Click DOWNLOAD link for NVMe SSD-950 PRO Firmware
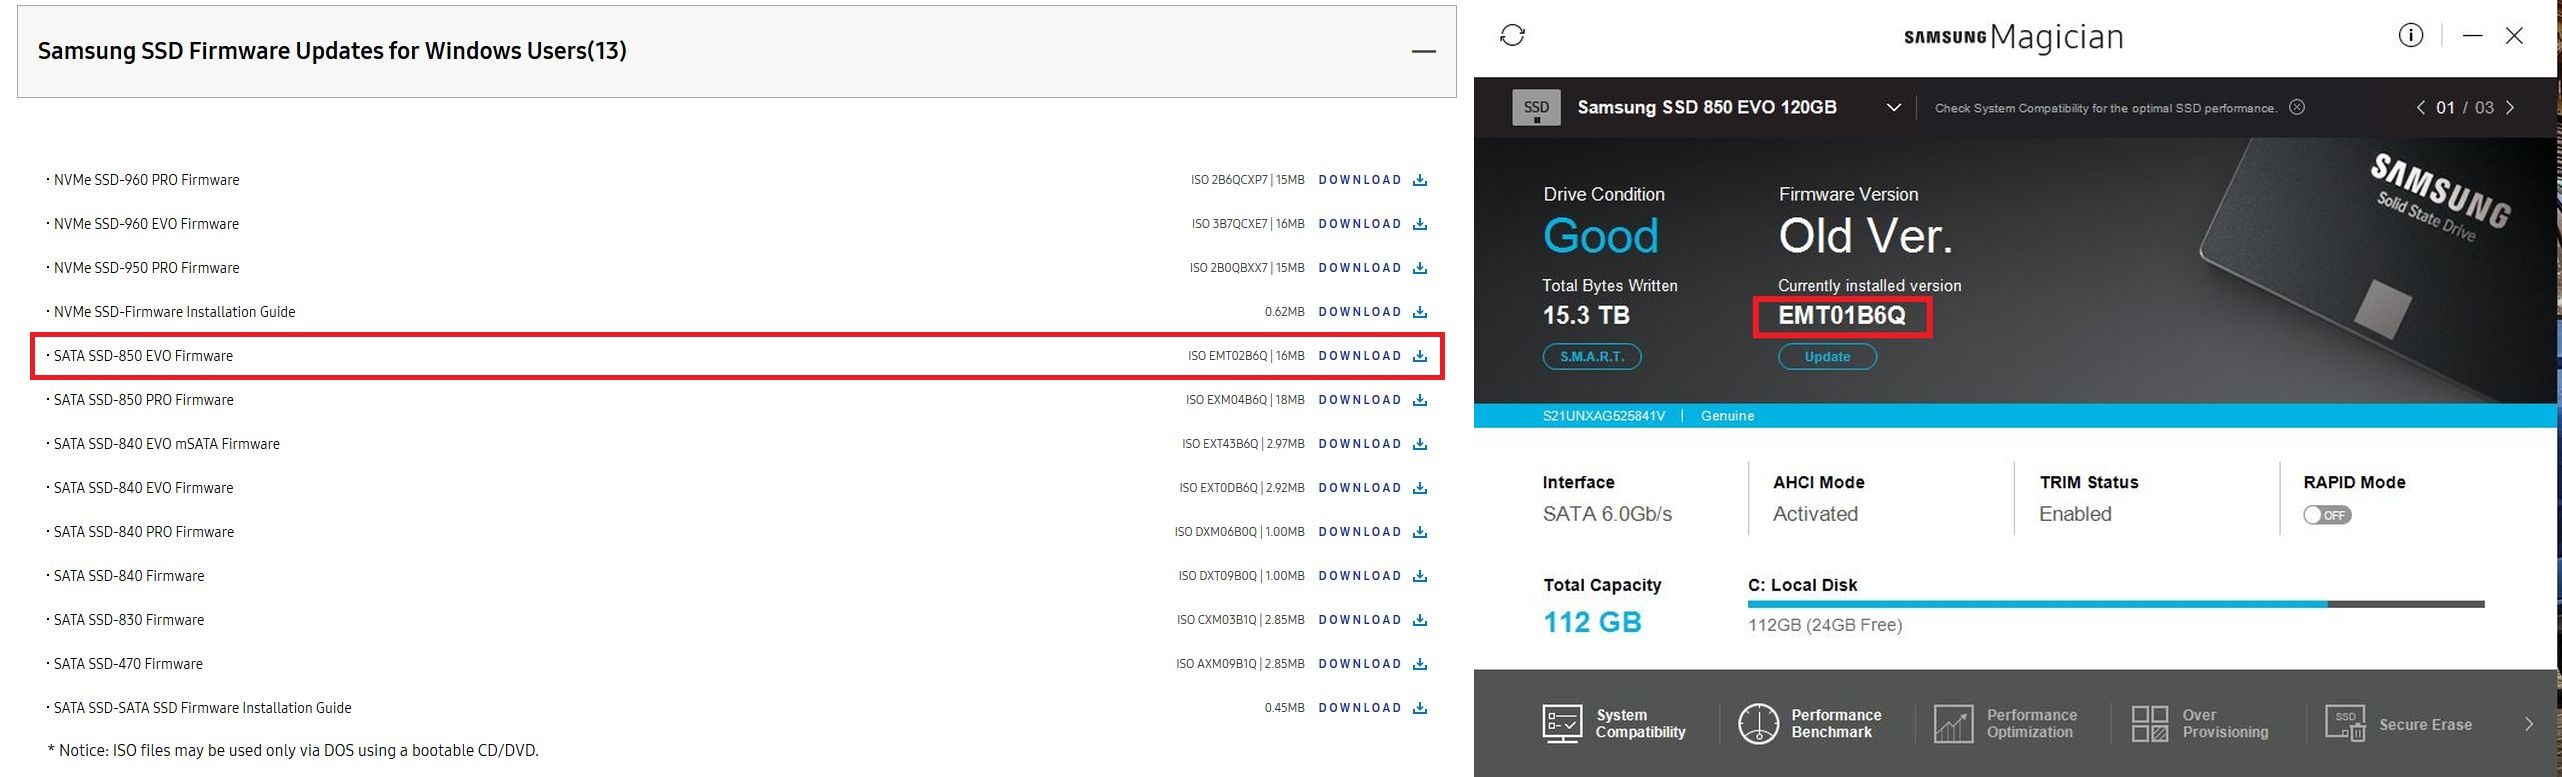 click(1360, 268)
